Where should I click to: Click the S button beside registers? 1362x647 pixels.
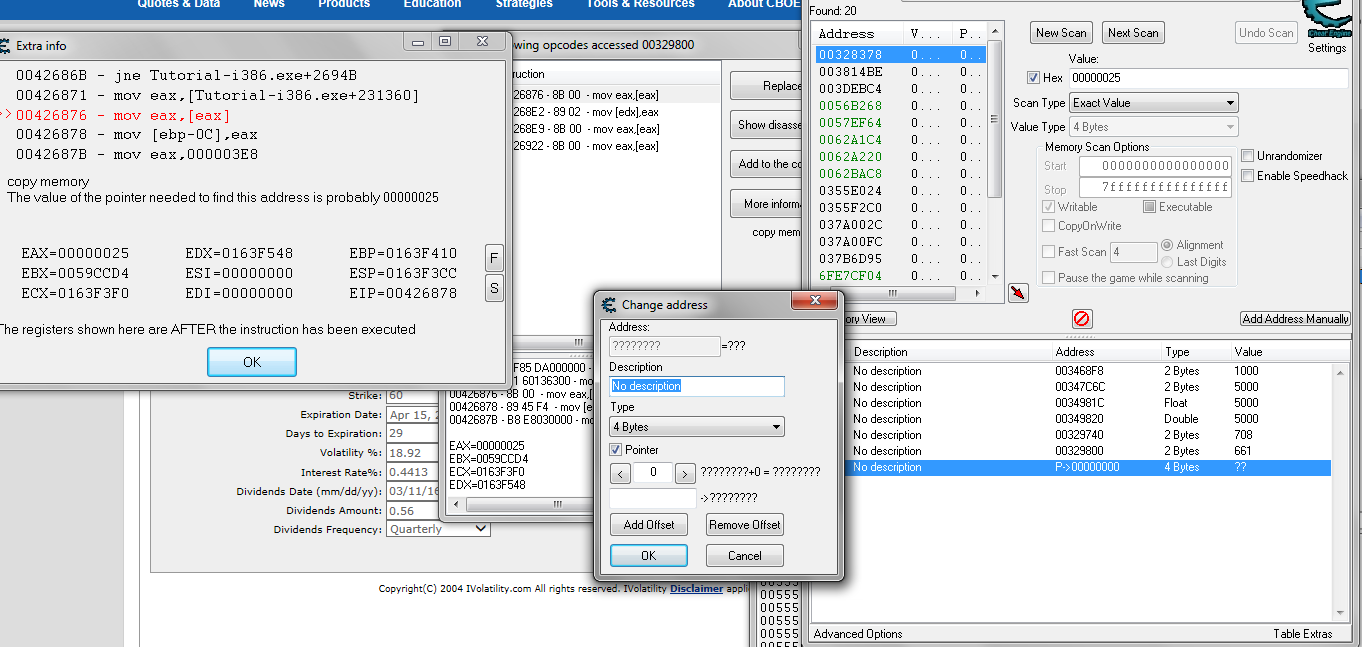pyautogui.click(x=493, y=288)
